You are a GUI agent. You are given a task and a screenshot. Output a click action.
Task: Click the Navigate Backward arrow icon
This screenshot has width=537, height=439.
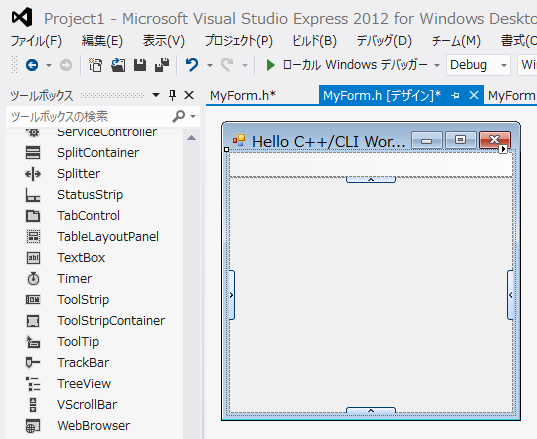point(32,65)
